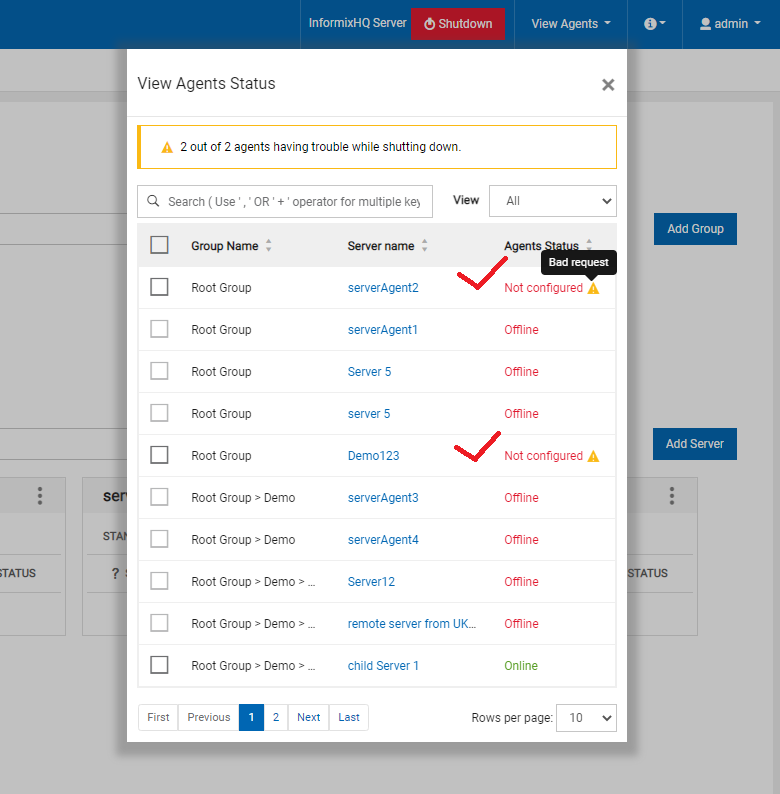Check the serverAgent4 row checkbox
Screen dimensions: 780x794
159,539
